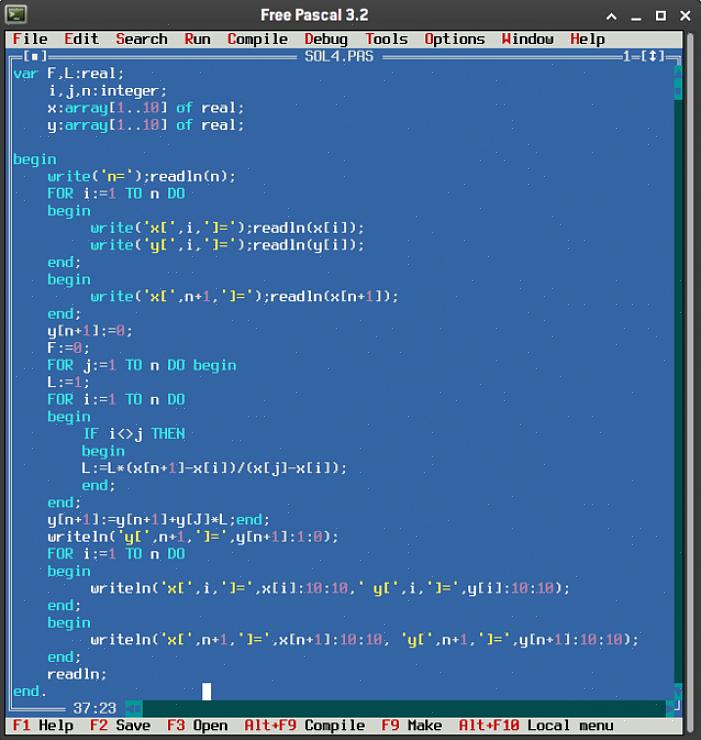Open the File menu
701x740 pixels.
point(30,39)
